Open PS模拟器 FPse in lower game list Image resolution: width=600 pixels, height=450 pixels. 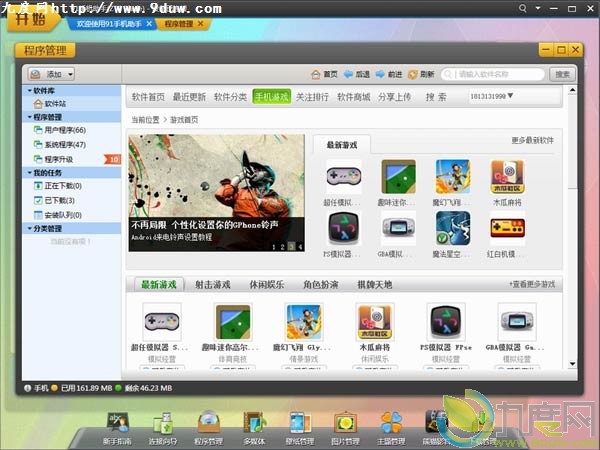pos(446,322)
